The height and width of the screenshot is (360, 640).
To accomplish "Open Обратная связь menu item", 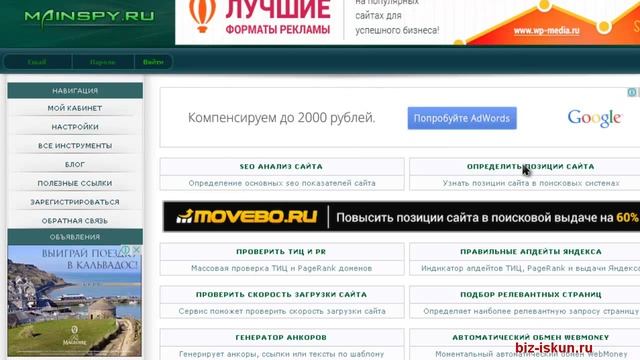I will click(75, 221).
